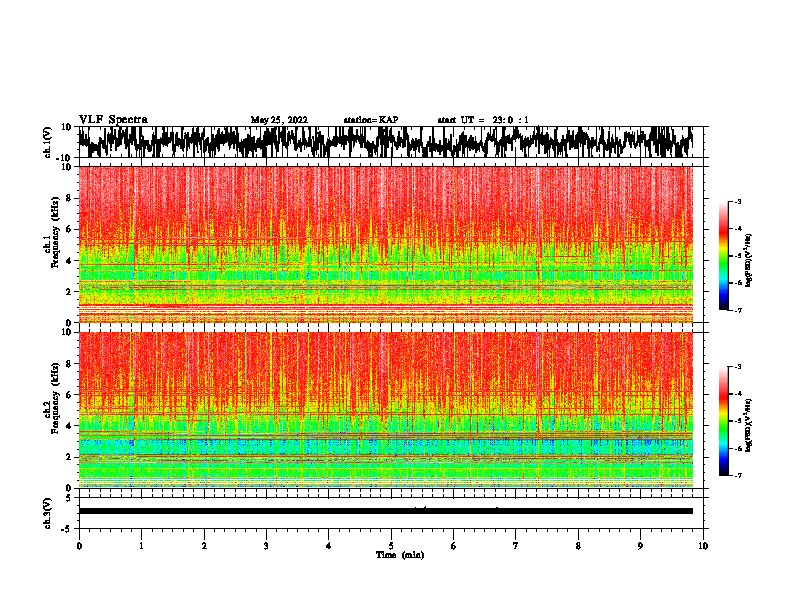Click the "VLF Spectra" plot title
The width and height of the screenshot is (792, 612).
coord(113,120)
